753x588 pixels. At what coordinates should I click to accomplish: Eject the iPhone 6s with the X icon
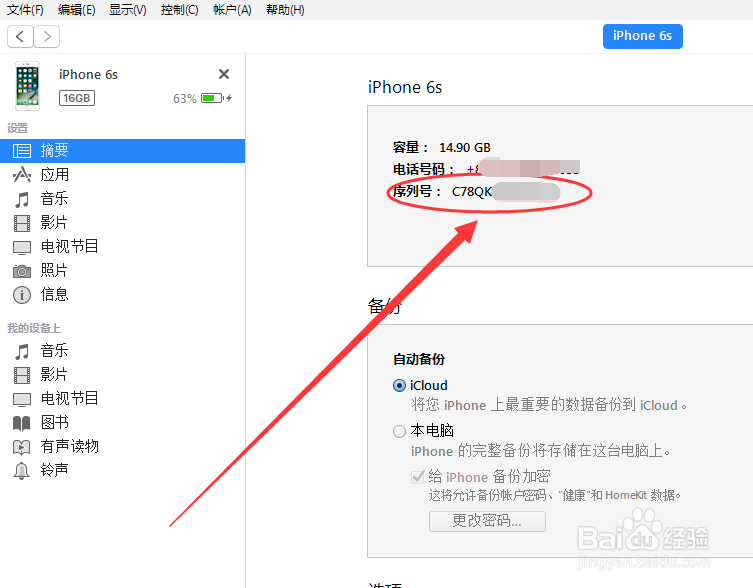click(224, 74)
